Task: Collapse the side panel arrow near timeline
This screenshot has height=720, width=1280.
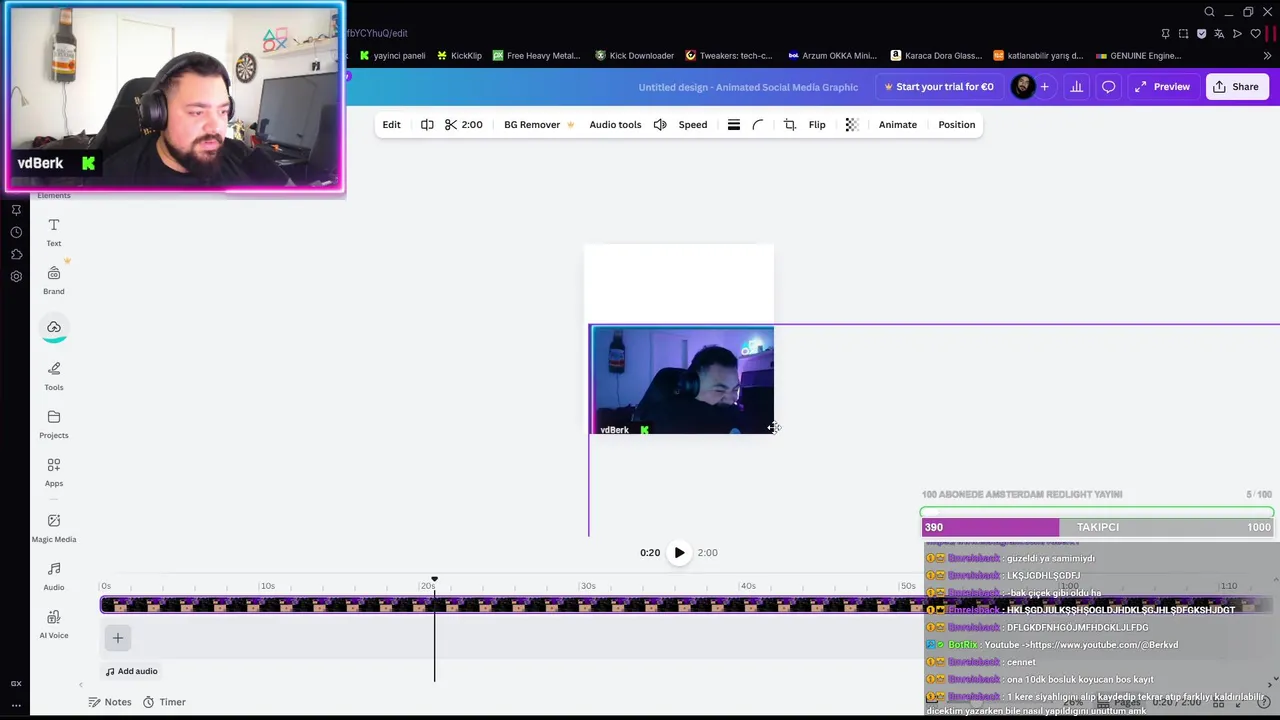Action: [x=81, y=685]
